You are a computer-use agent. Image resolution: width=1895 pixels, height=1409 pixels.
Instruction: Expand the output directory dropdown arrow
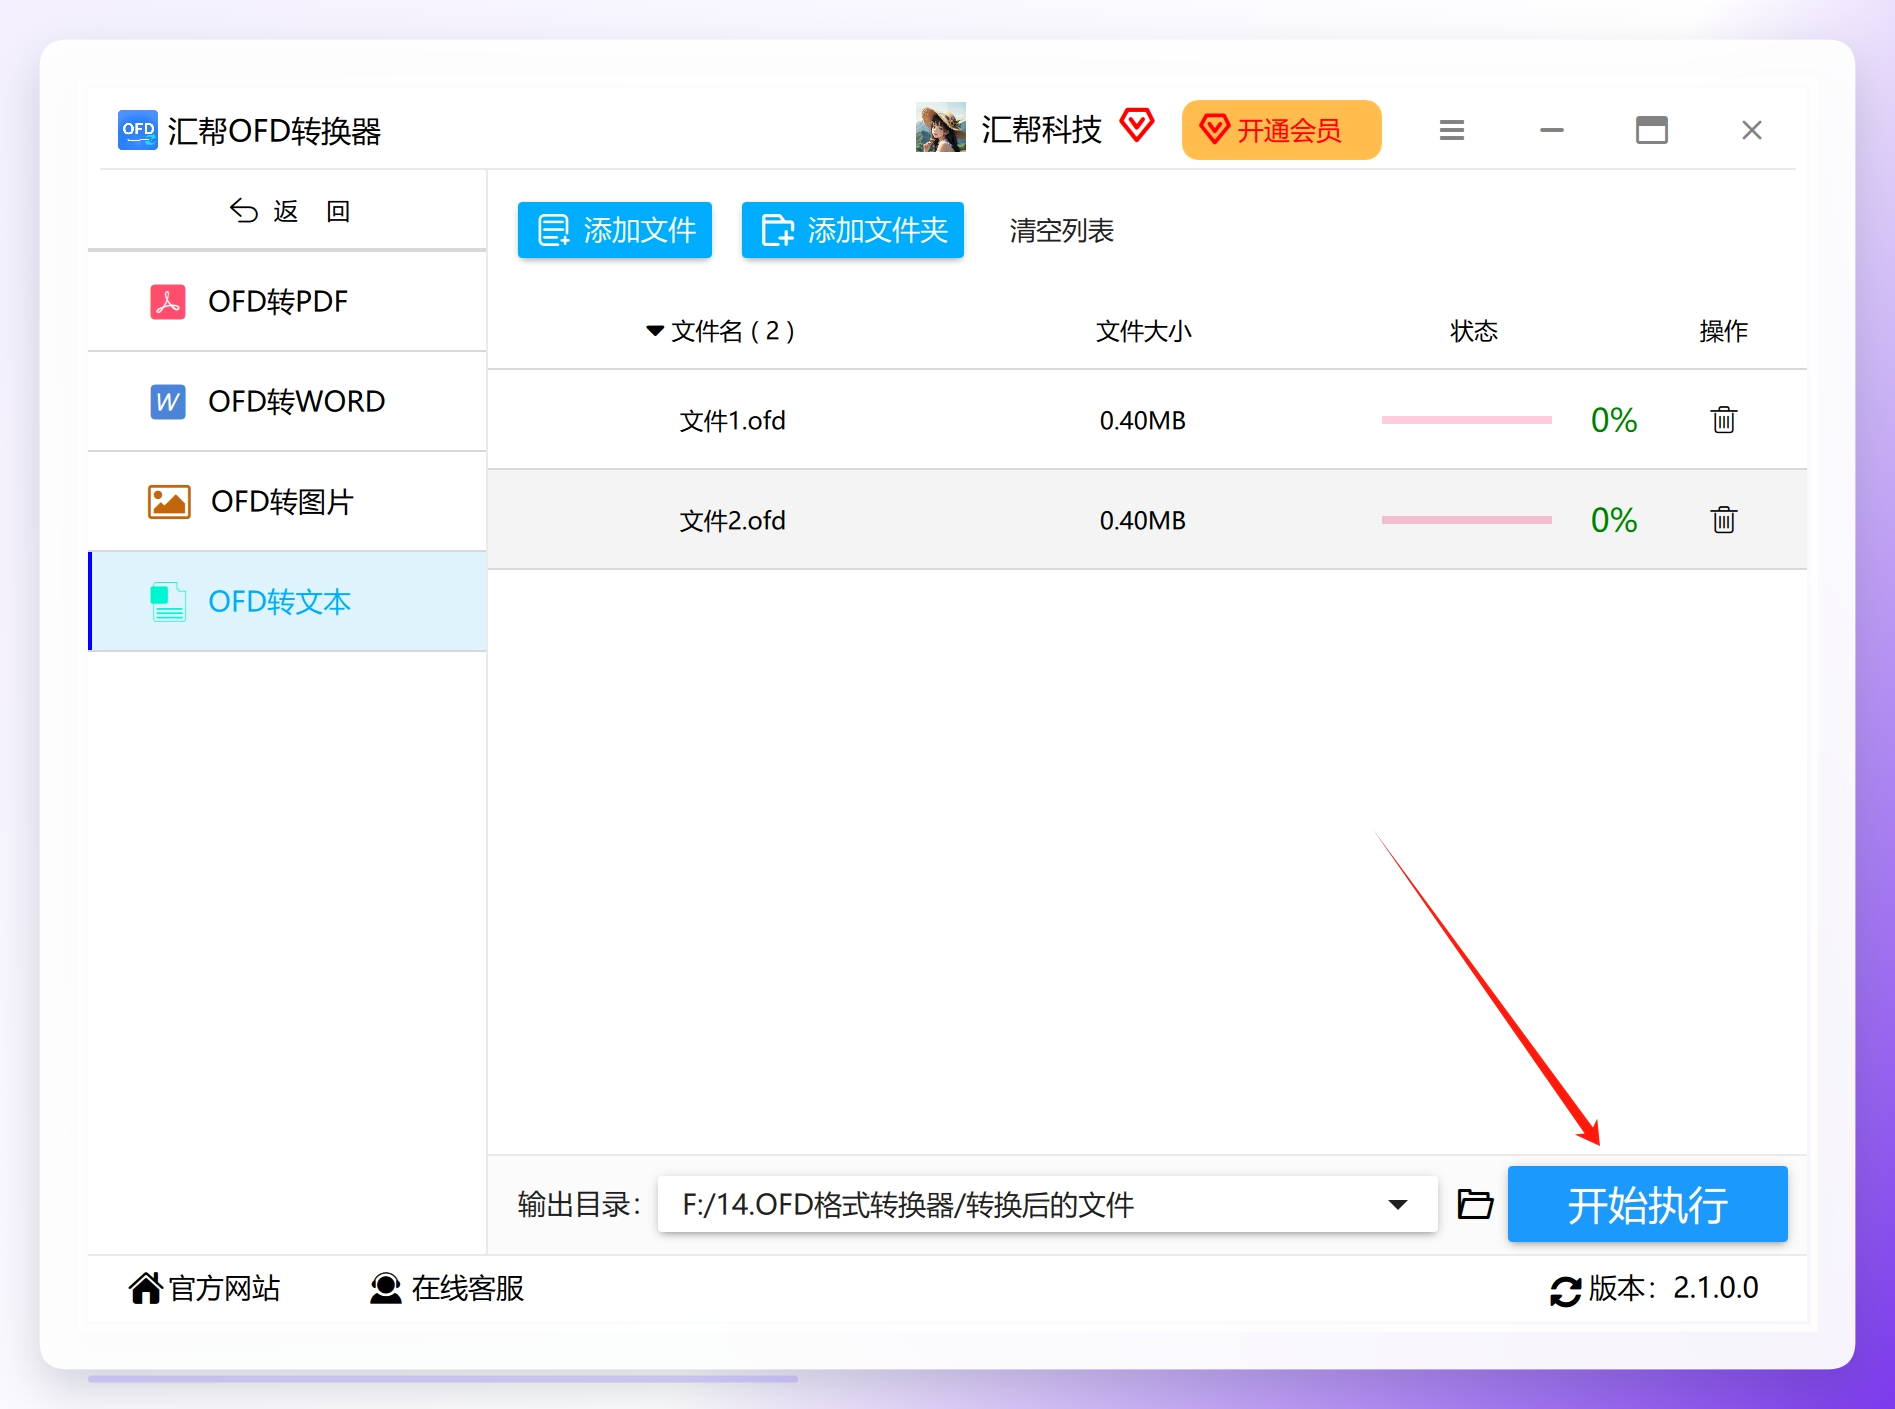[x=1398, y=1204]
